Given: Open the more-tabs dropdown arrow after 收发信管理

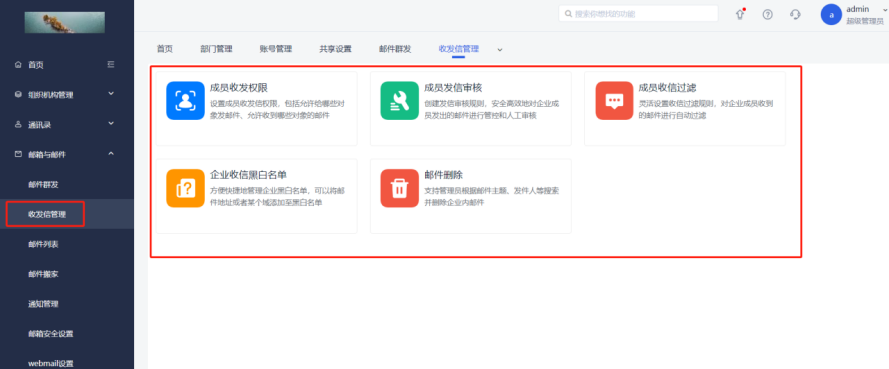Looking at the screenshot, I should (x=500, y=50).
